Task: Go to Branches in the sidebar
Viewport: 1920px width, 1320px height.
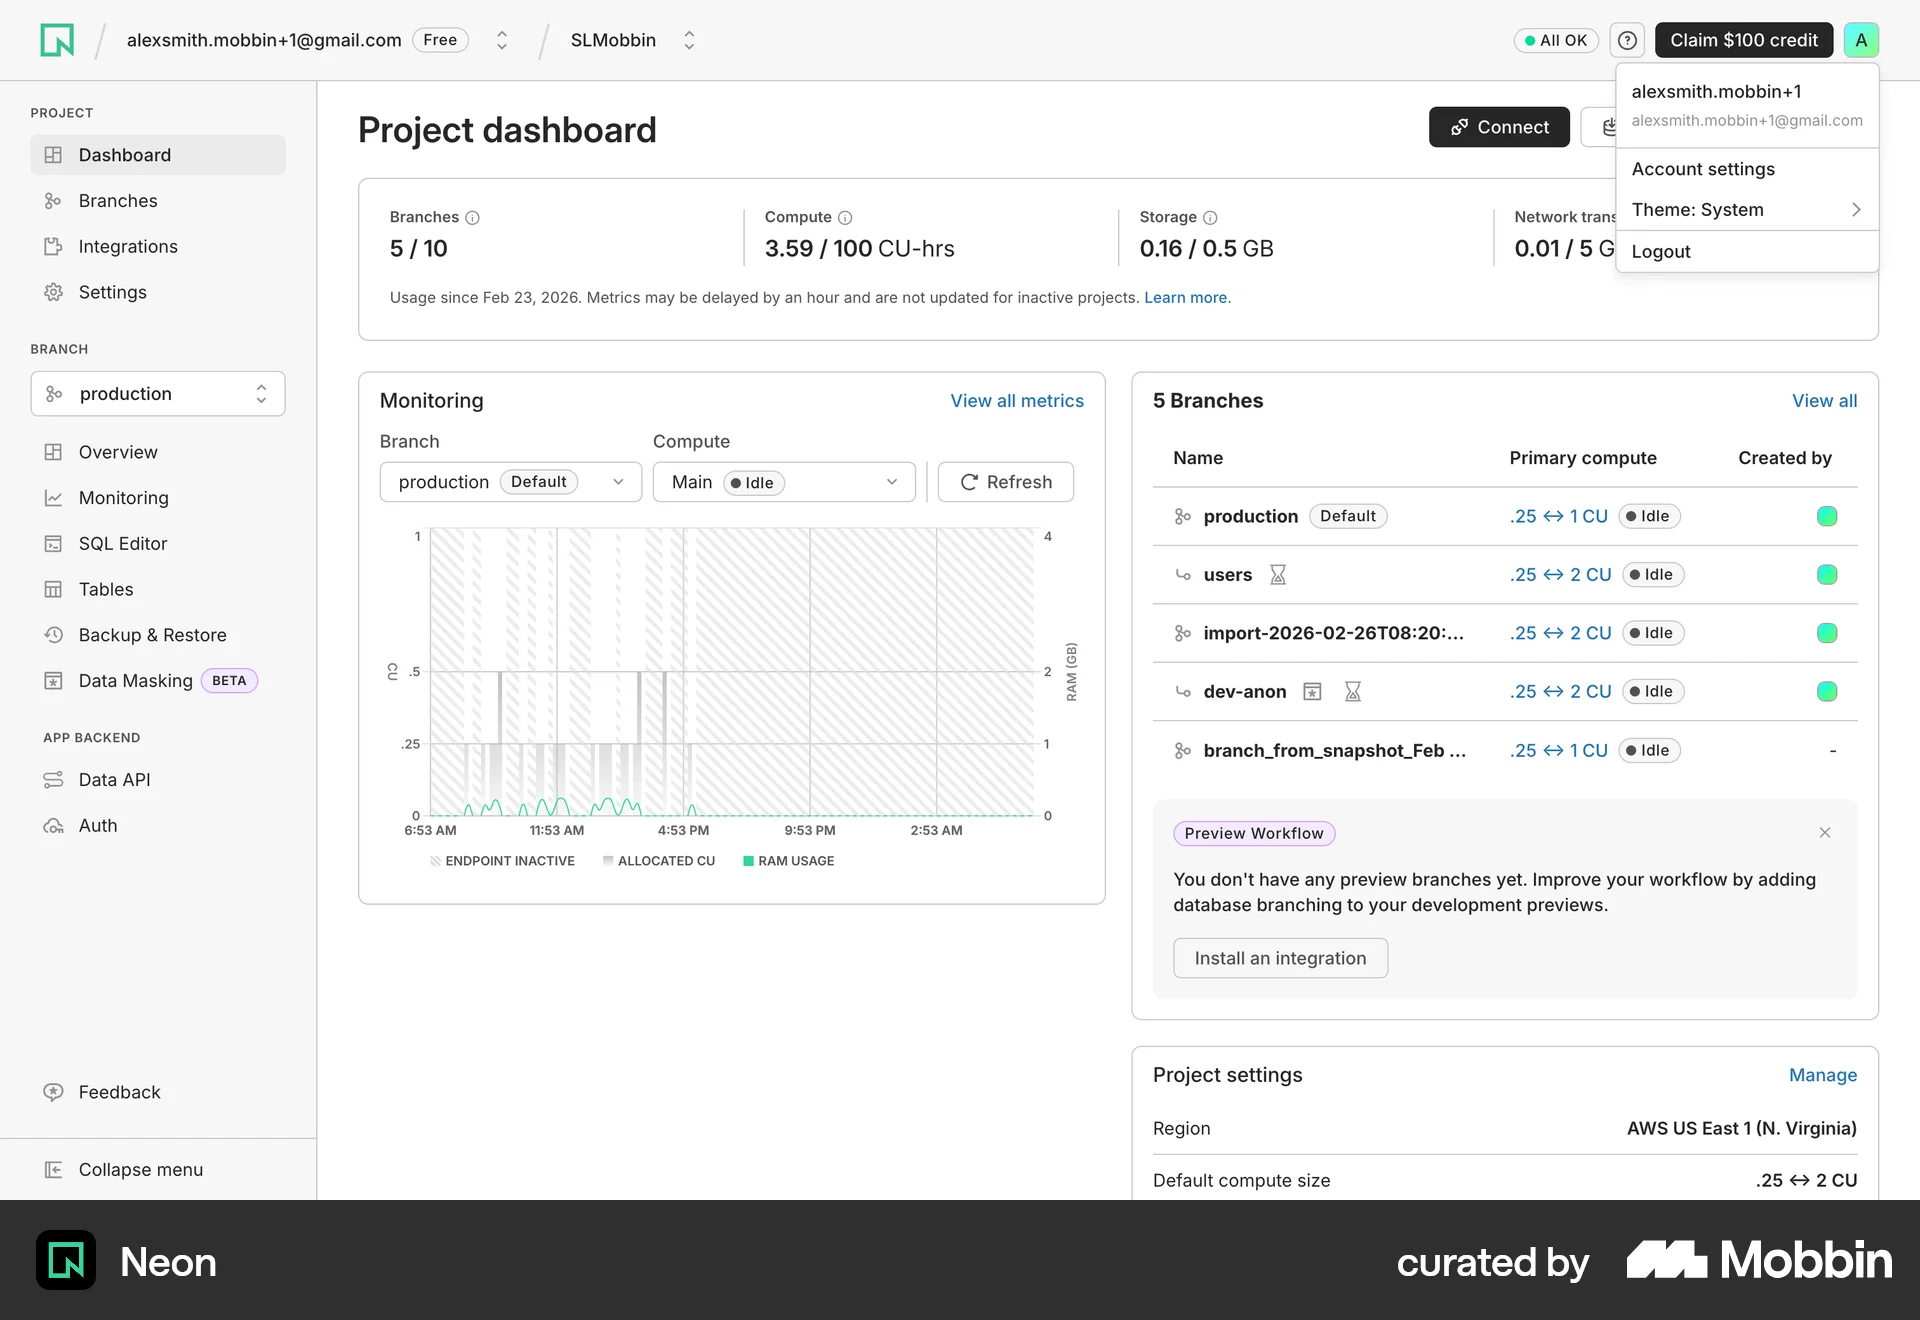Action: [158, 201]
